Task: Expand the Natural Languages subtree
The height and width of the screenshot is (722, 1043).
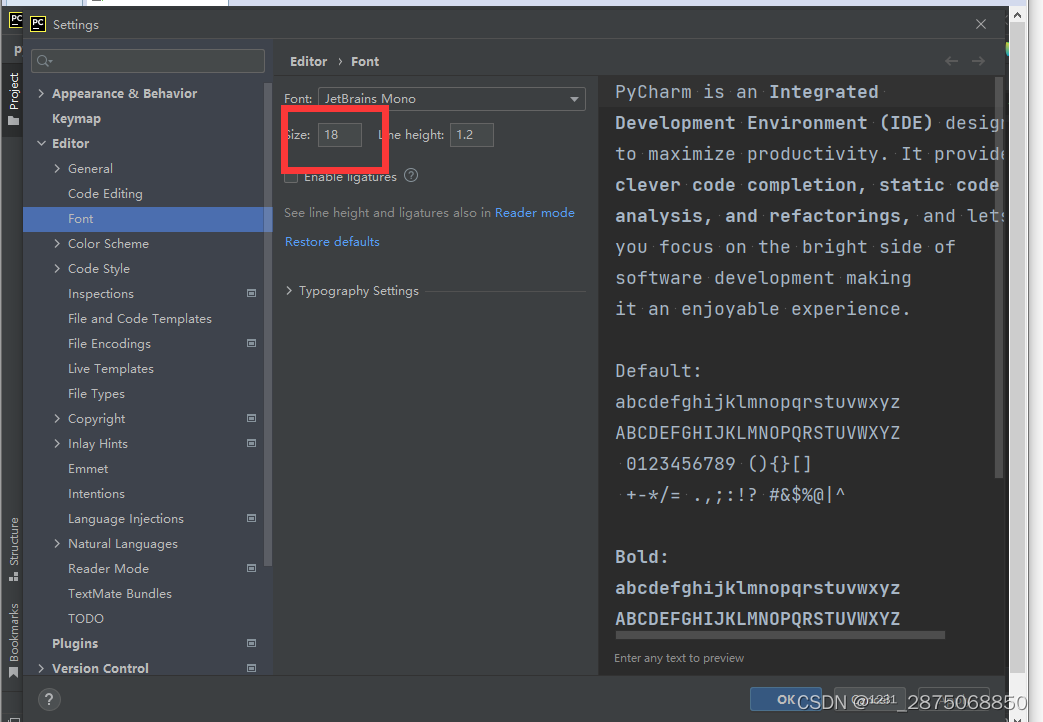Action: coord(57,544)
